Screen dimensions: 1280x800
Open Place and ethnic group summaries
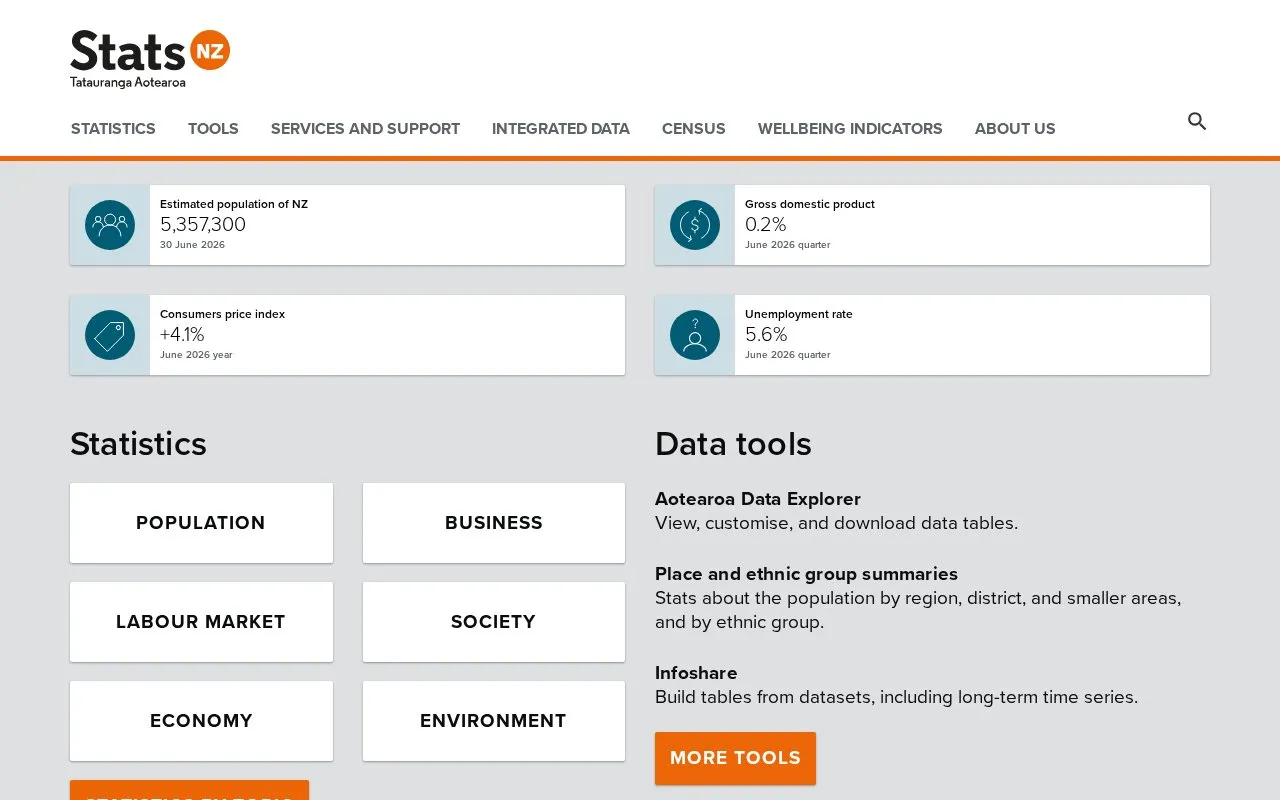[x=806, y=574]
